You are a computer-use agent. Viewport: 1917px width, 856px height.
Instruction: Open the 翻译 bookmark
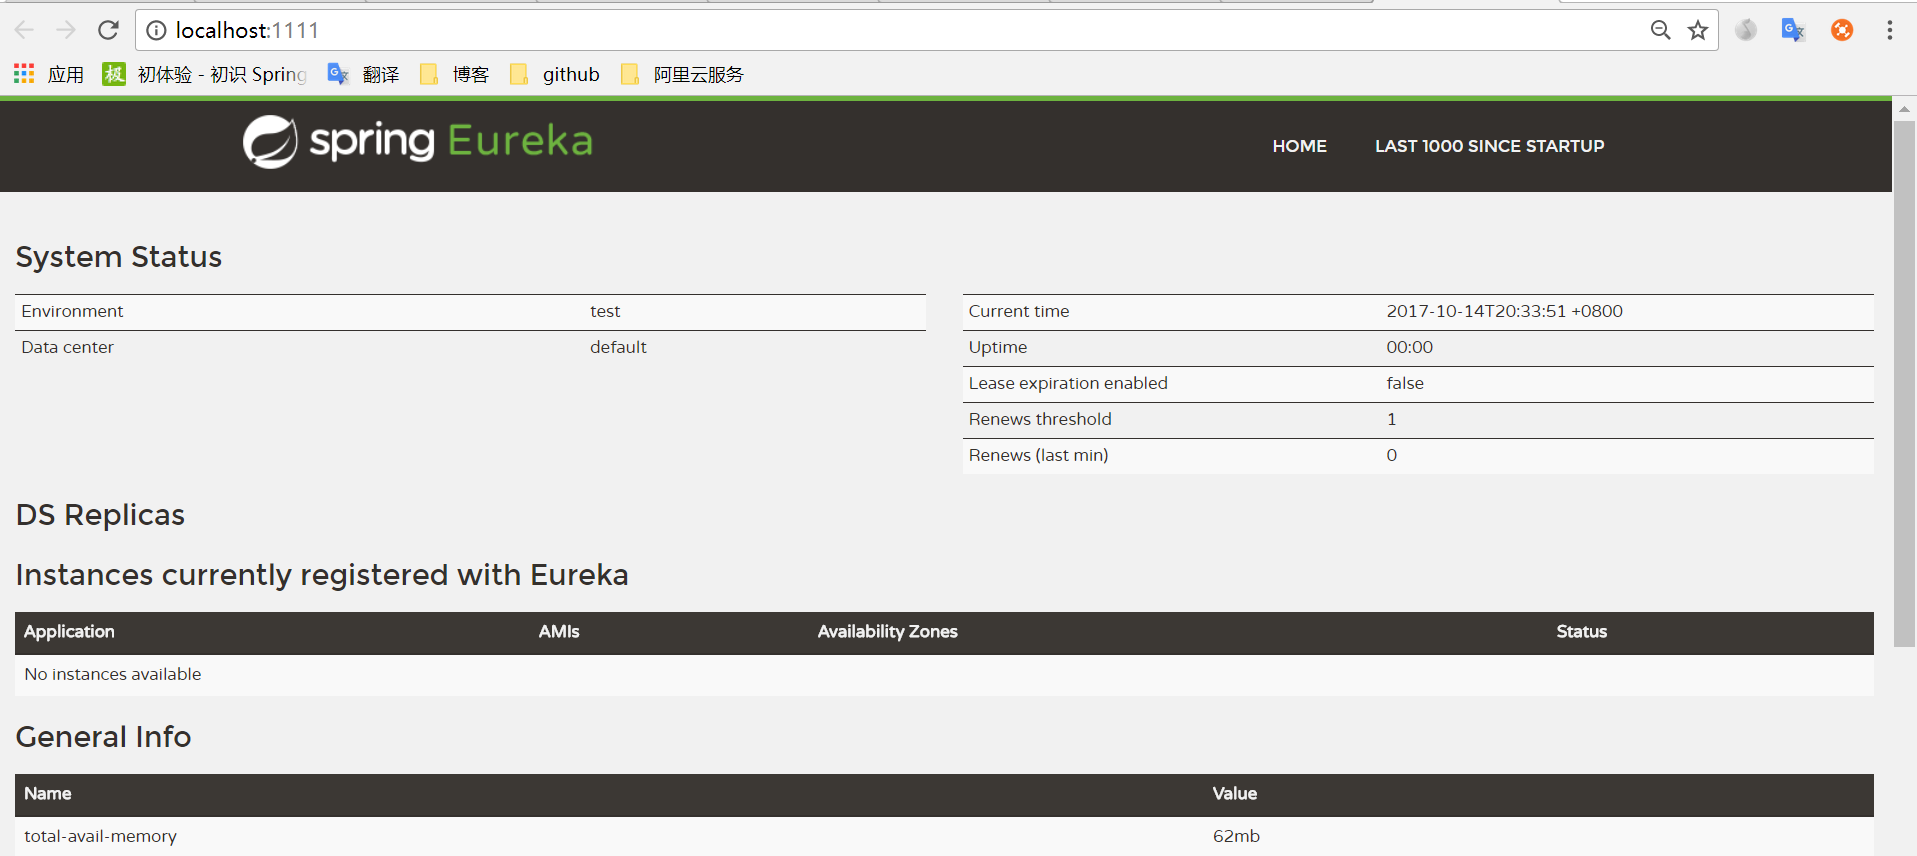(364, 74)
